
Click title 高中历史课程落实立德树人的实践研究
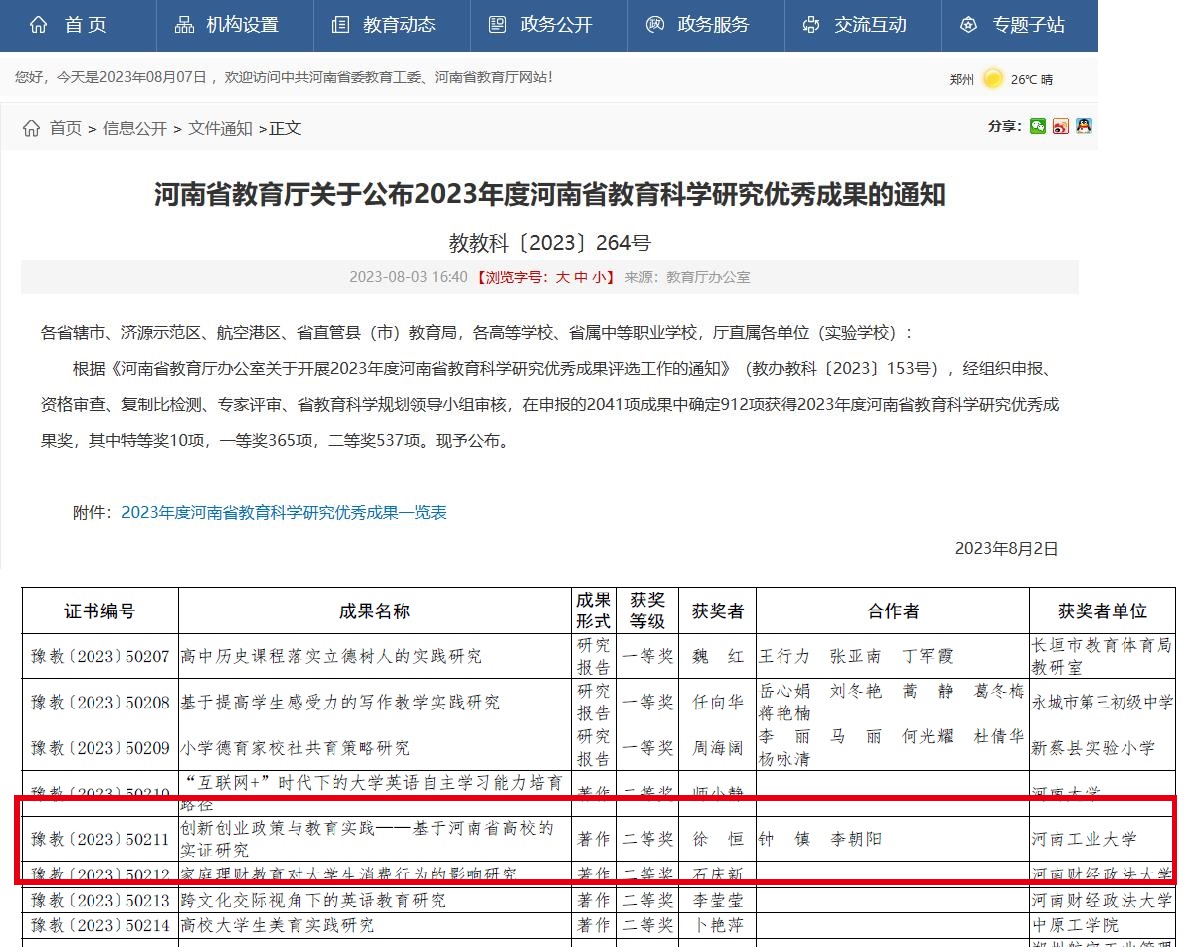331,656
